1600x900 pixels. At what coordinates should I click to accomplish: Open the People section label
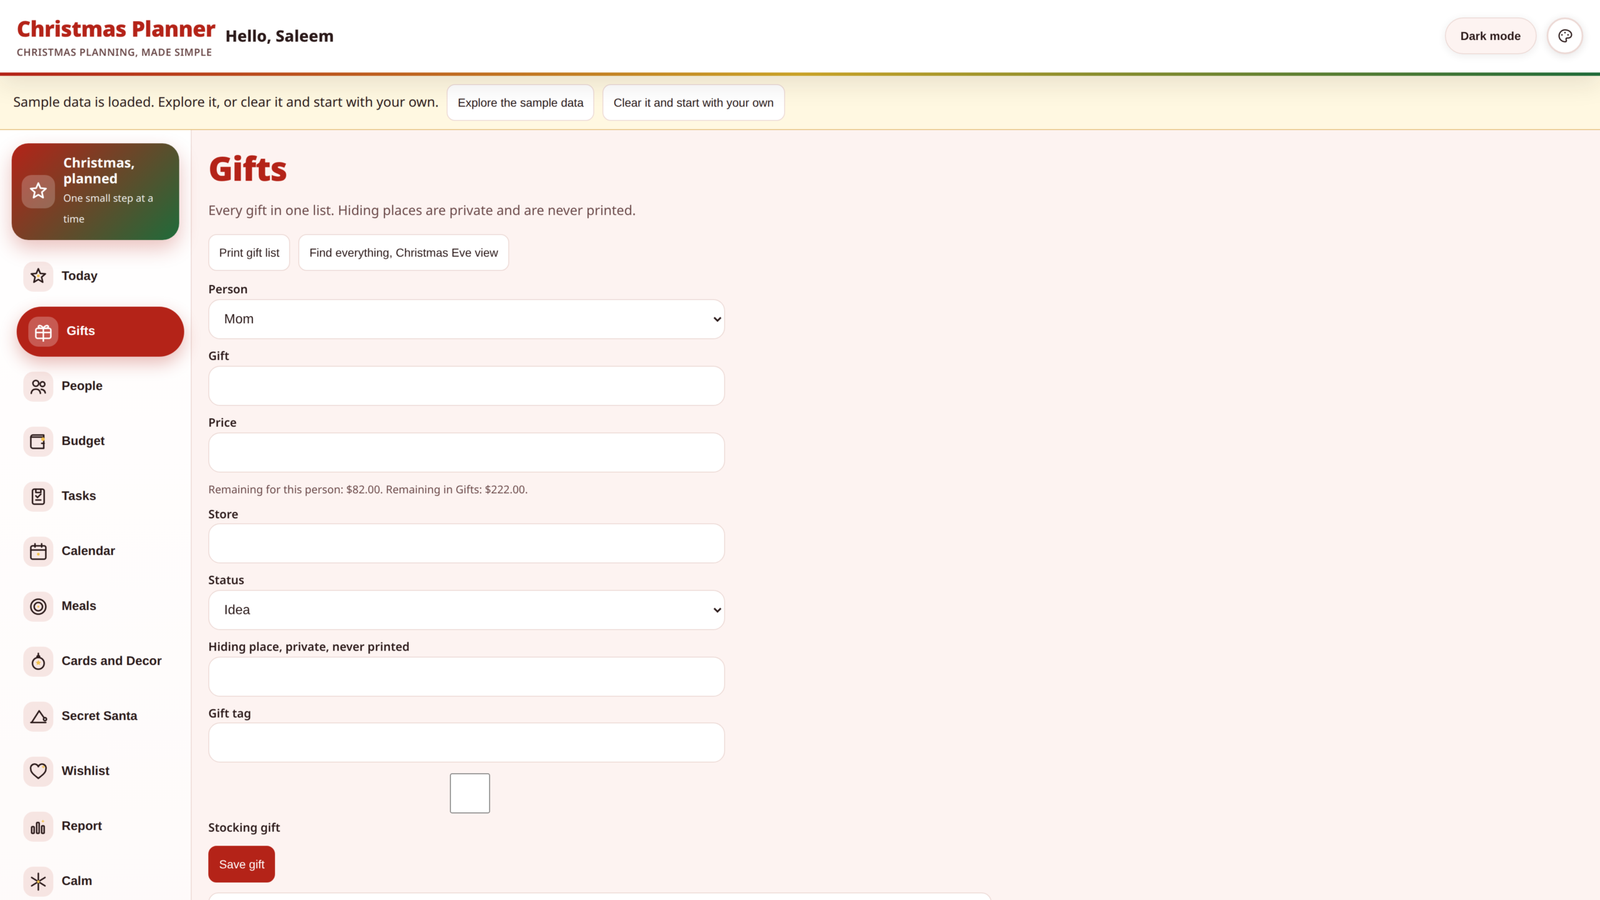[82, 386]
